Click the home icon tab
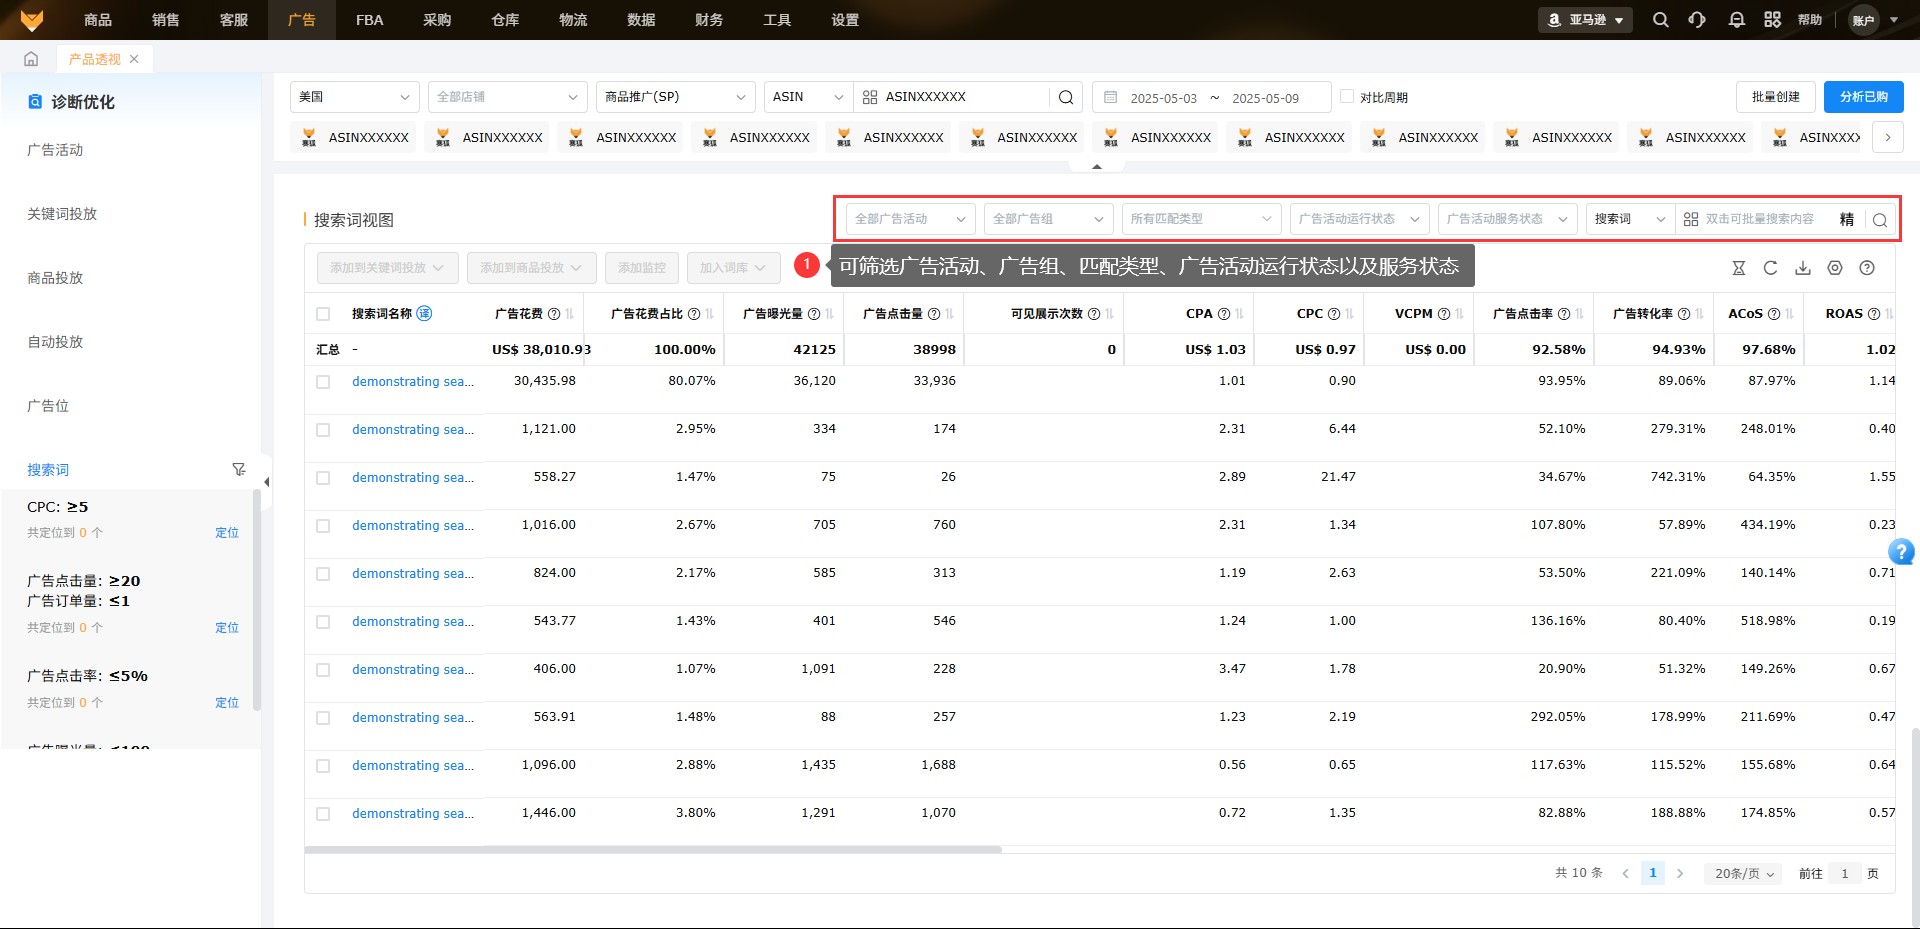Screen dimensions: 1920x929 click(31, 59)
